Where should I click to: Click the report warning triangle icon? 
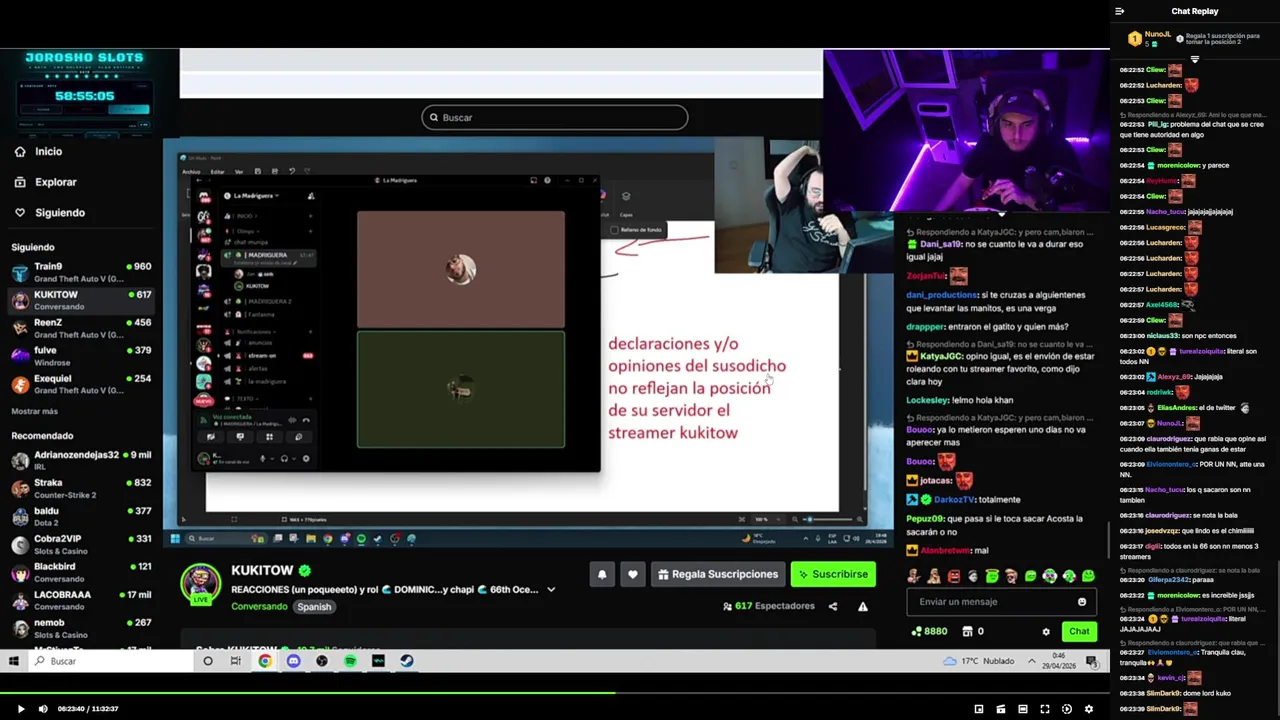[862, 607]
